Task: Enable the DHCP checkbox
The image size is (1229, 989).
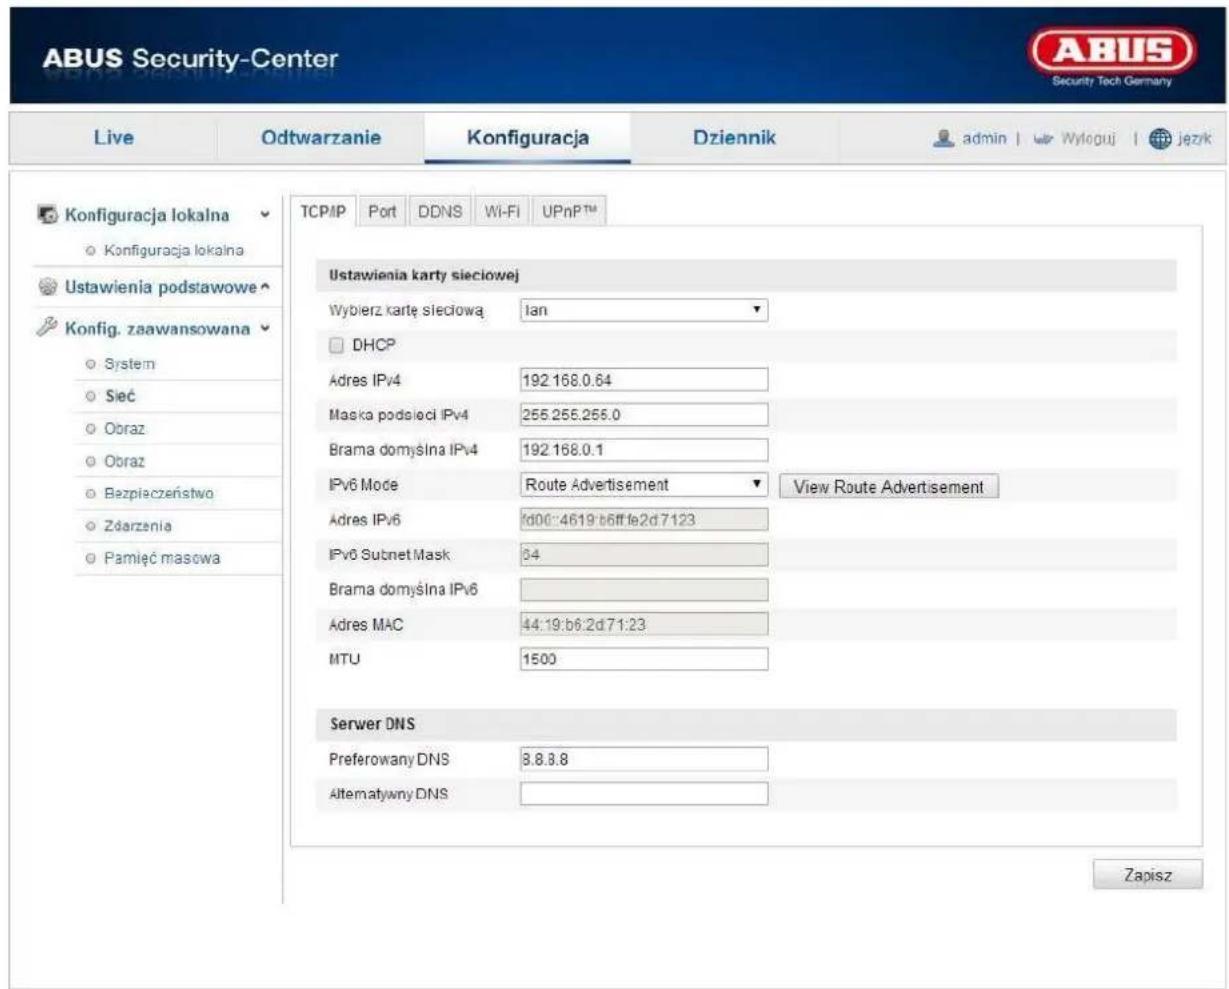Action: coord(337,345)
